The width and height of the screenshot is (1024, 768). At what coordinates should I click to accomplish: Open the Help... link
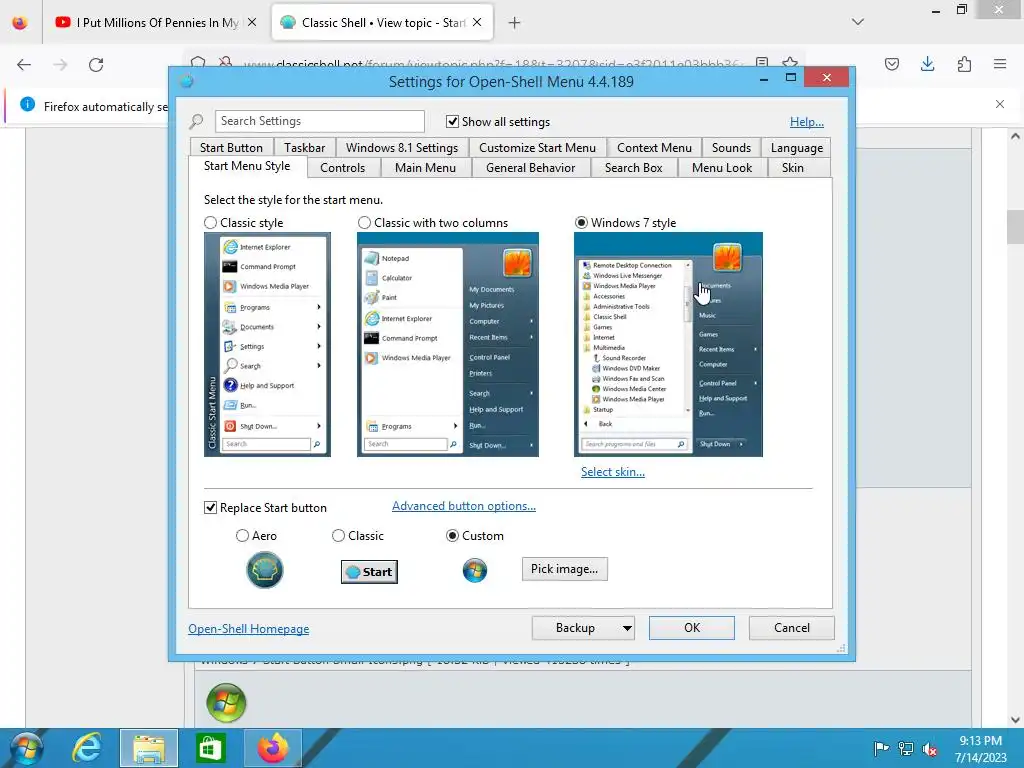pos(807,121)
